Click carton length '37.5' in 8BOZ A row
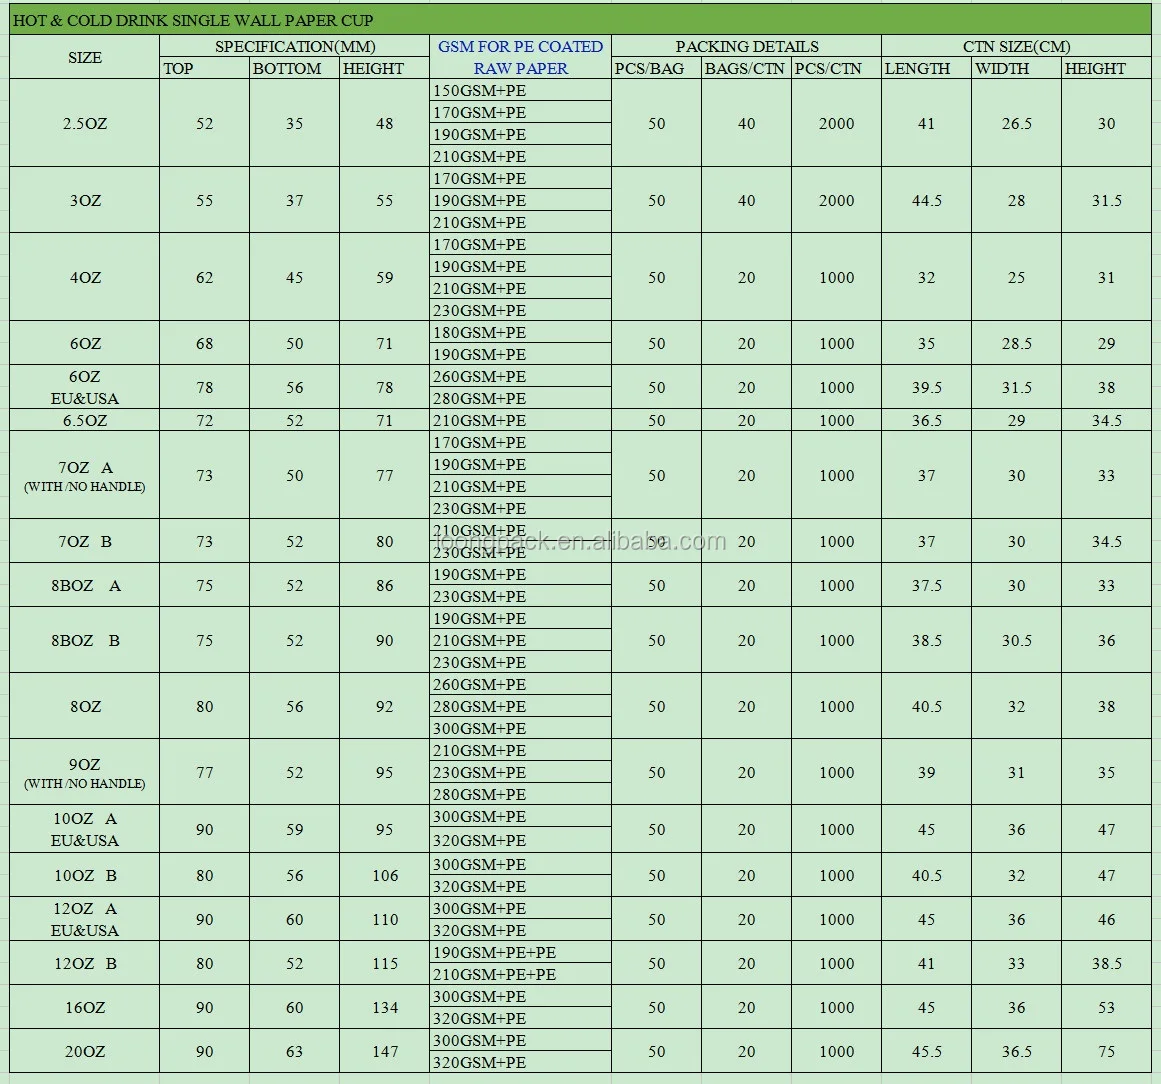The image size is (1161, 1084). pos(926,585)
